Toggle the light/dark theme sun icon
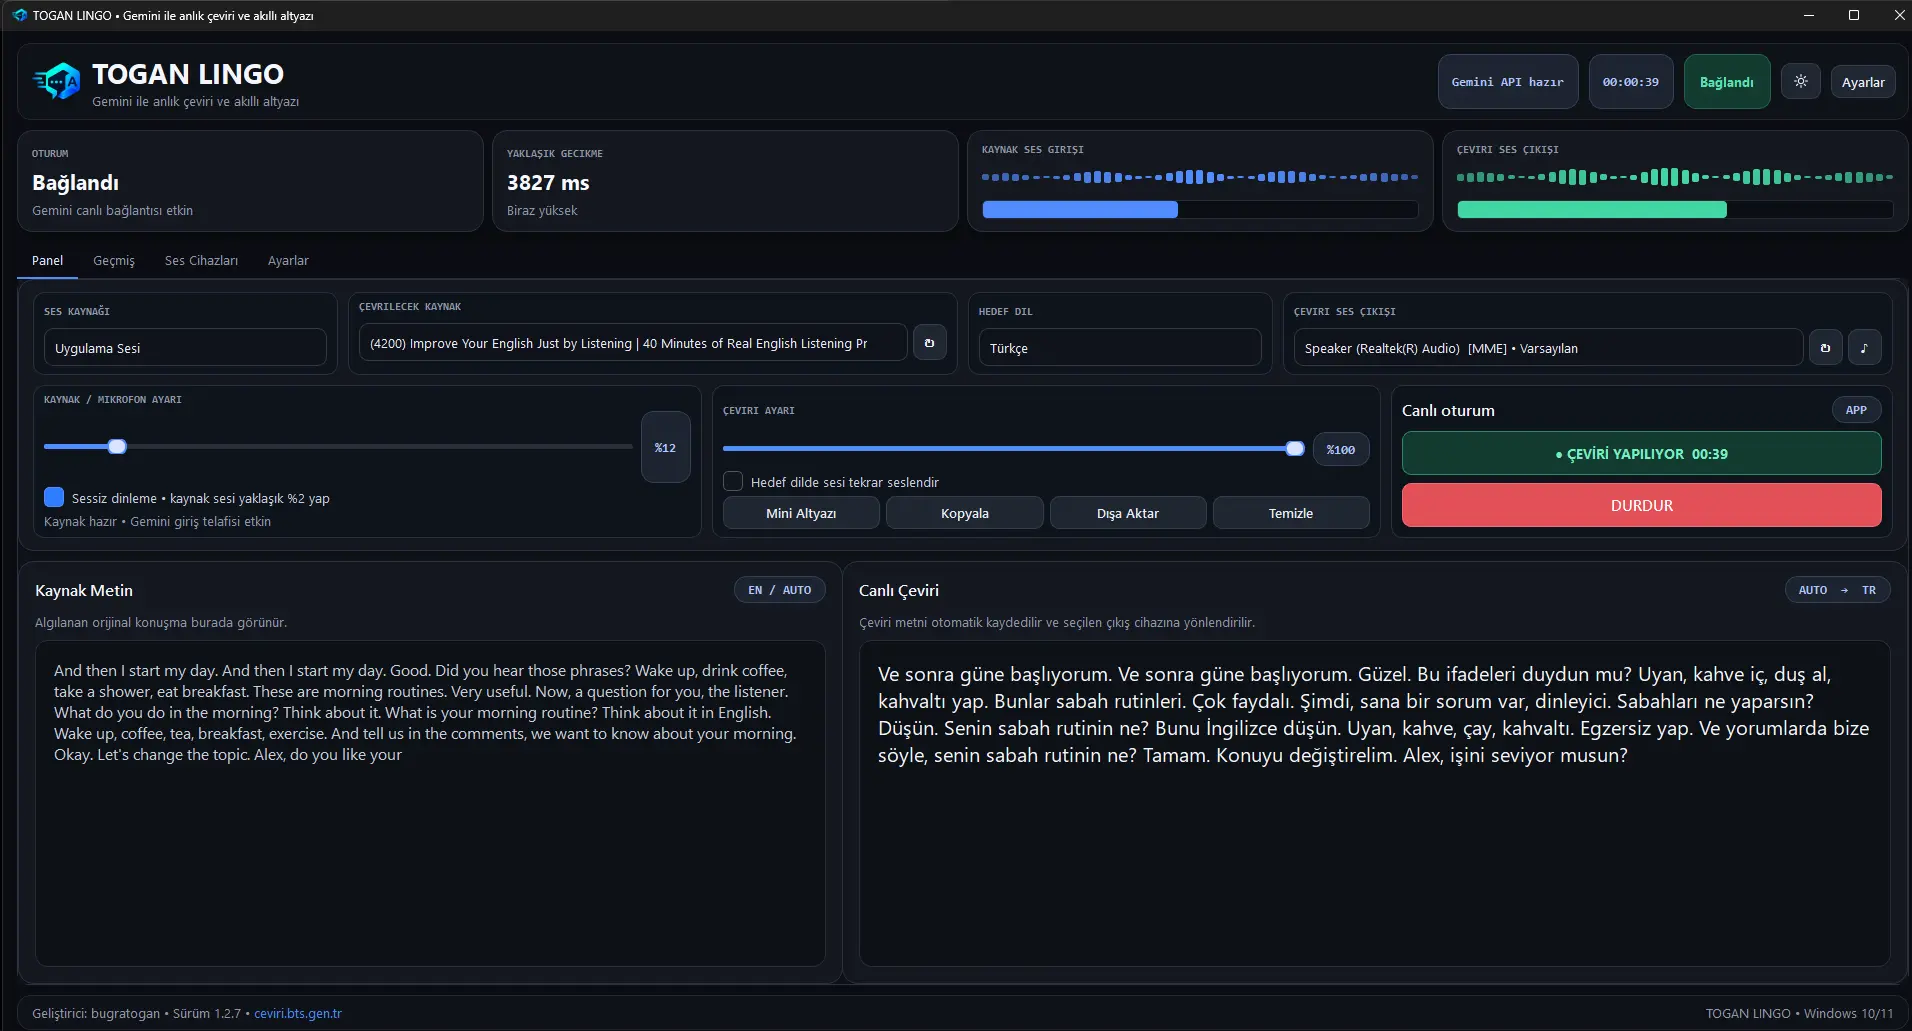Viewport: 1912px width, 1031px height. coord(1801,82)
